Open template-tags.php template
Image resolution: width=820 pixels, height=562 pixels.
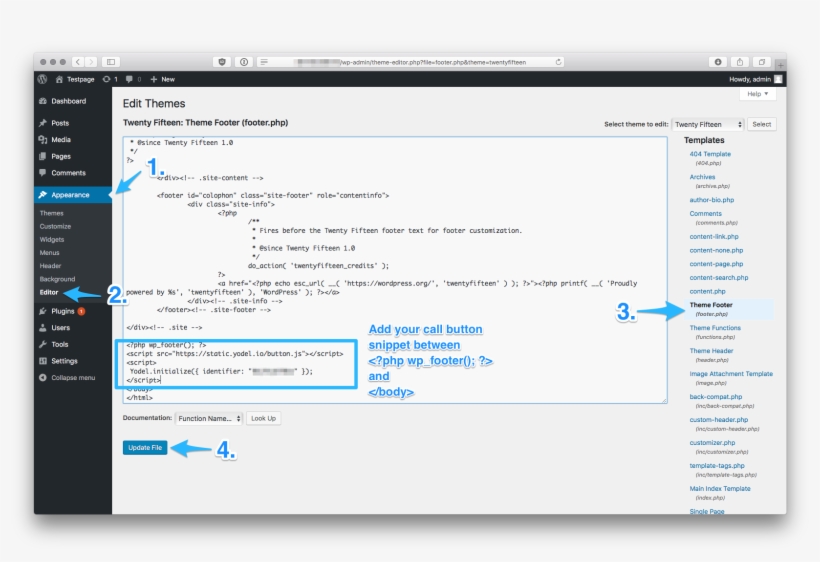(x=716, y=466)
